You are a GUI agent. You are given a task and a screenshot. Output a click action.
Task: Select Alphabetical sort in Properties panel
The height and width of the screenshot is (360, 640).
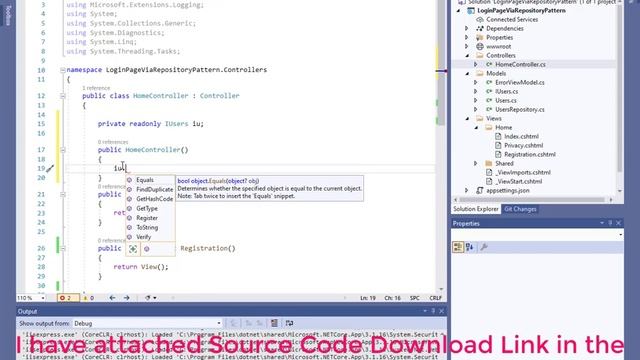tap(470, 247)
